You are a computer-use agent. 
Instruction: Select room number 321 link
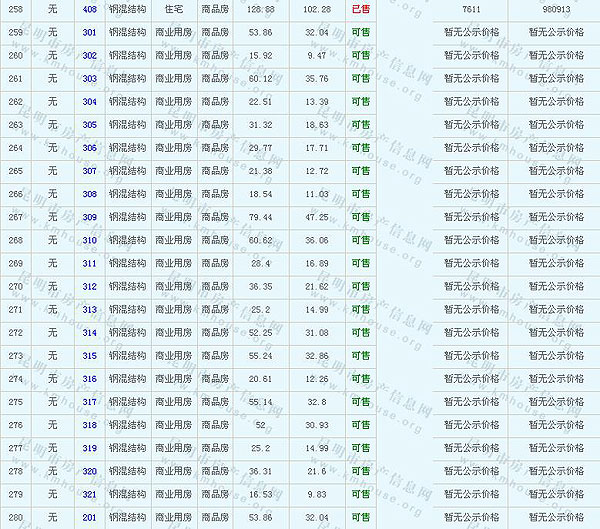pyautogui.click(x=90, y=495)
